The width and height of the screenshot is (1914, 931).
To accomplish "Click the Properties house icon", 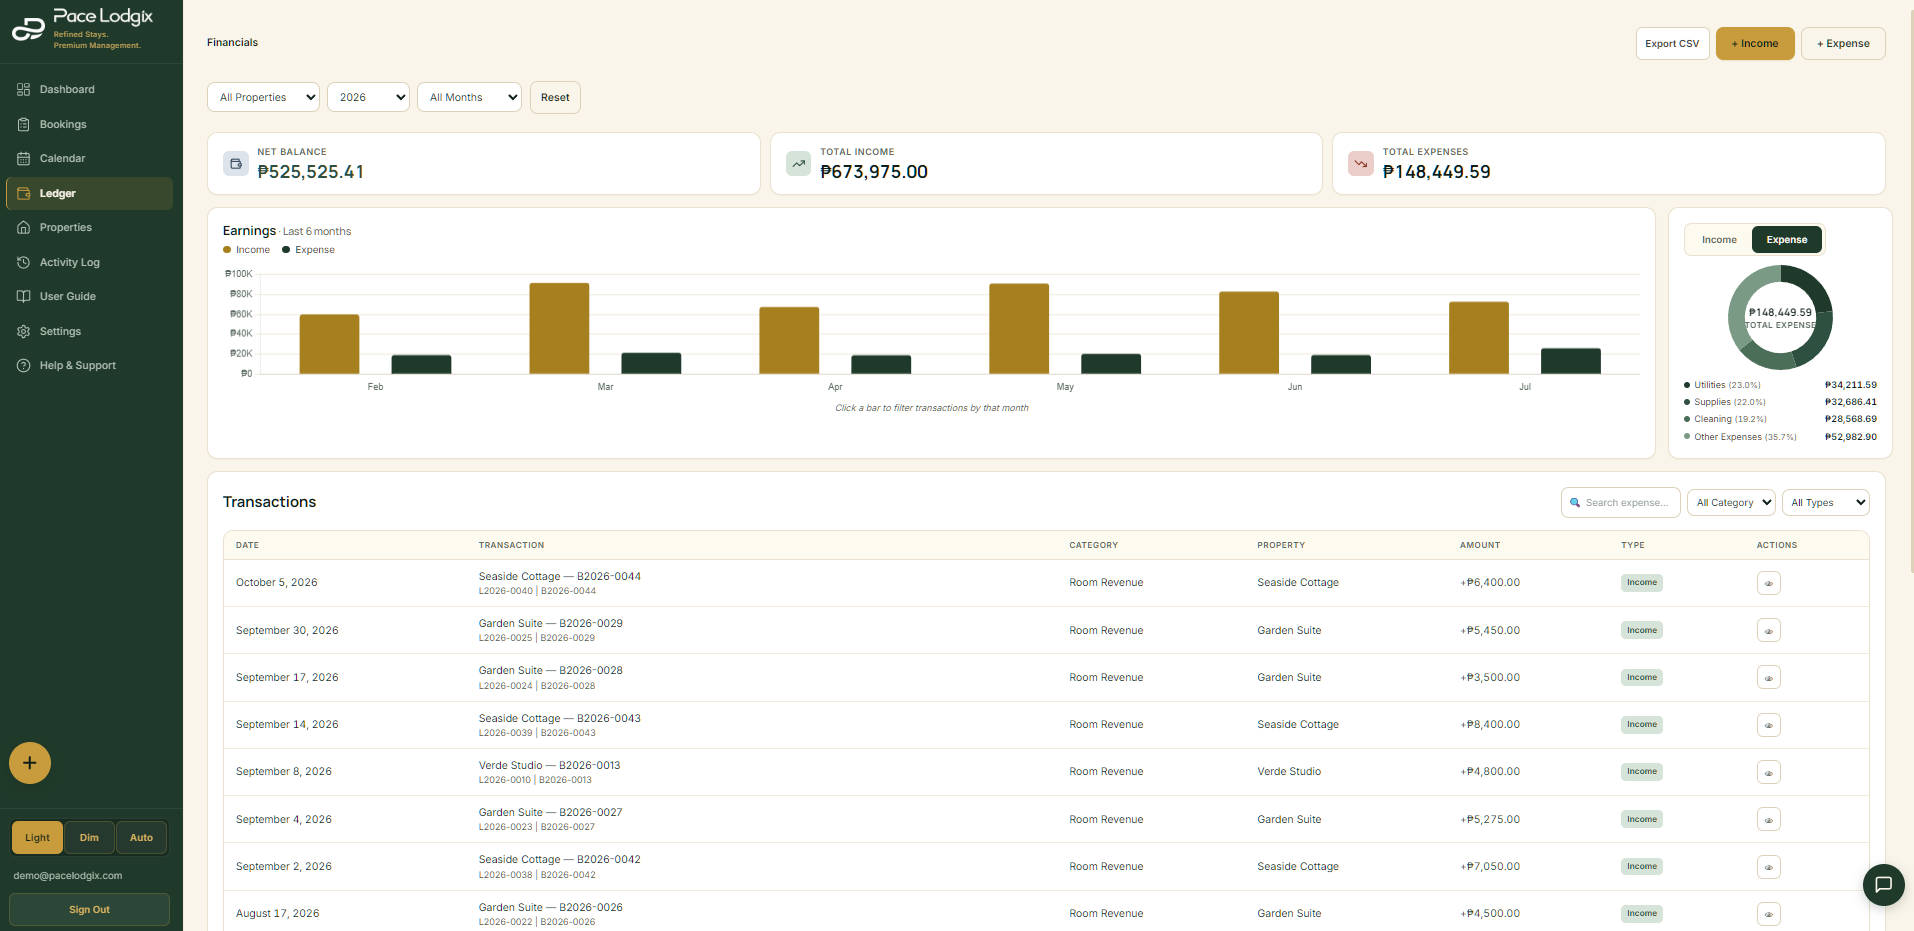I will [23, 228].
